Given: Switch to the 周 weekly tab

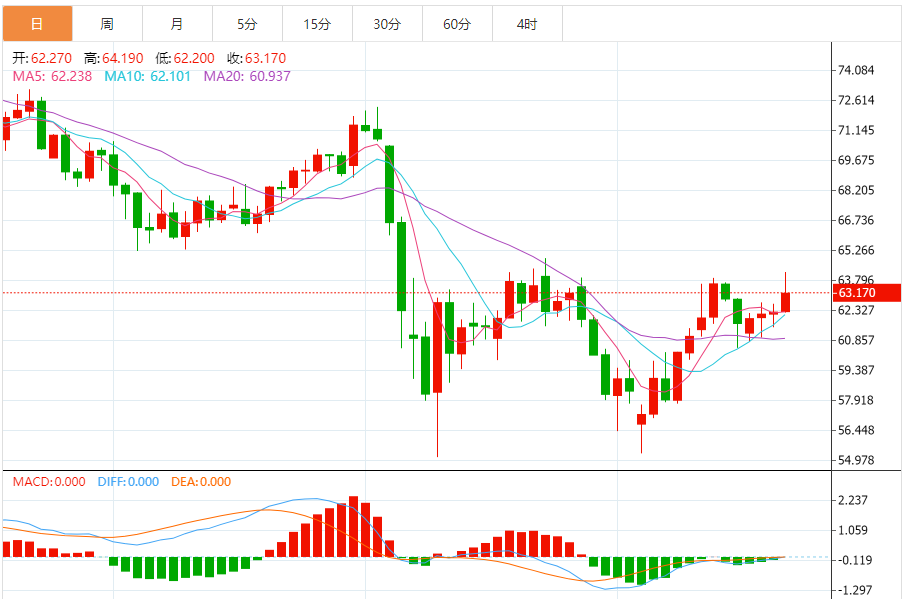Looking at the screenshot, I should (x=107, y=24).
